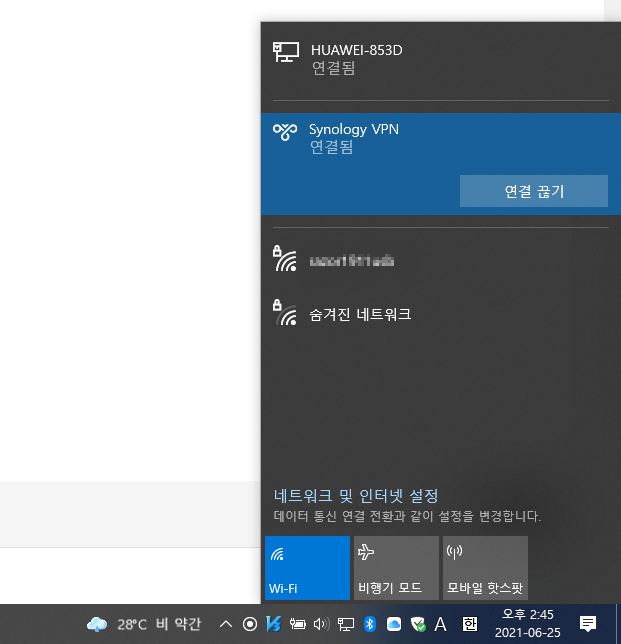Image resolution: width=621 pixels, height=644 pixels.
Task: Open weather widget showing 28°C
Action: pyautogui.click(x=144, y=624)
